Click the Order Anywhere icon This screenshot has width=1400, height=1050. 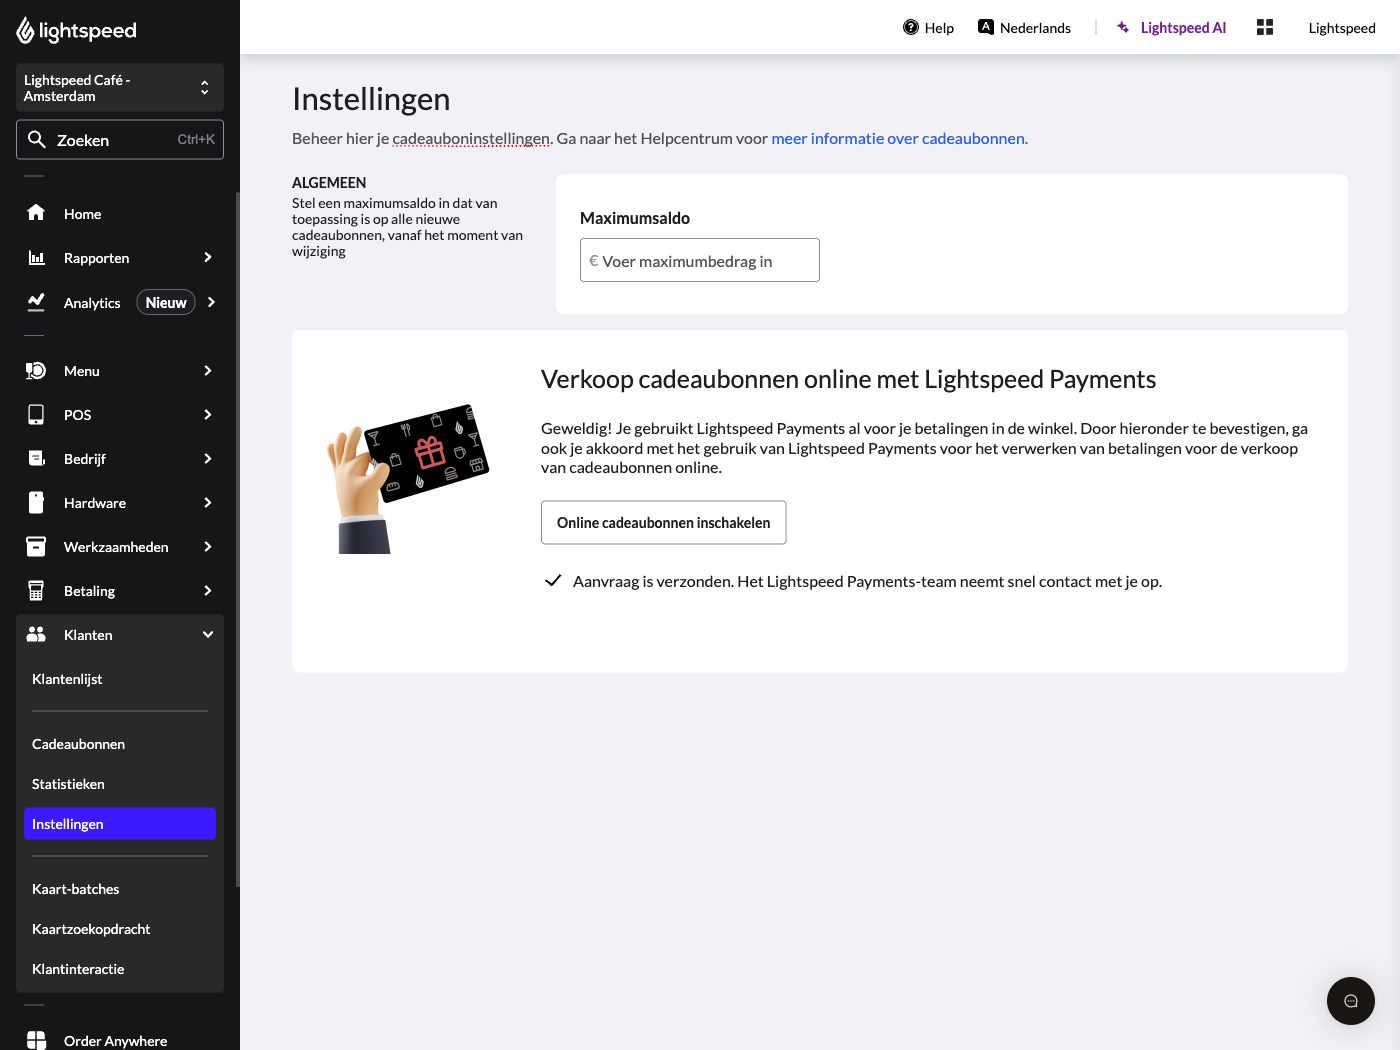point(36,1041)
